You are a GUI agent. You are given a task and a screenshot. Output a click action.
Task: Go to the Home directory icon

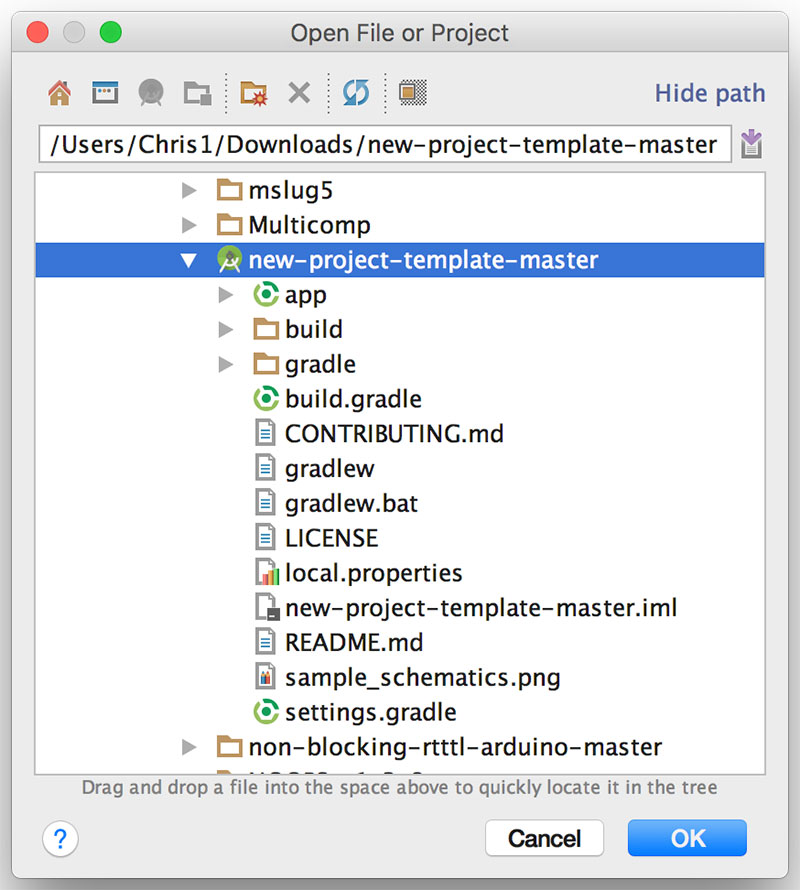coord(59,93)
